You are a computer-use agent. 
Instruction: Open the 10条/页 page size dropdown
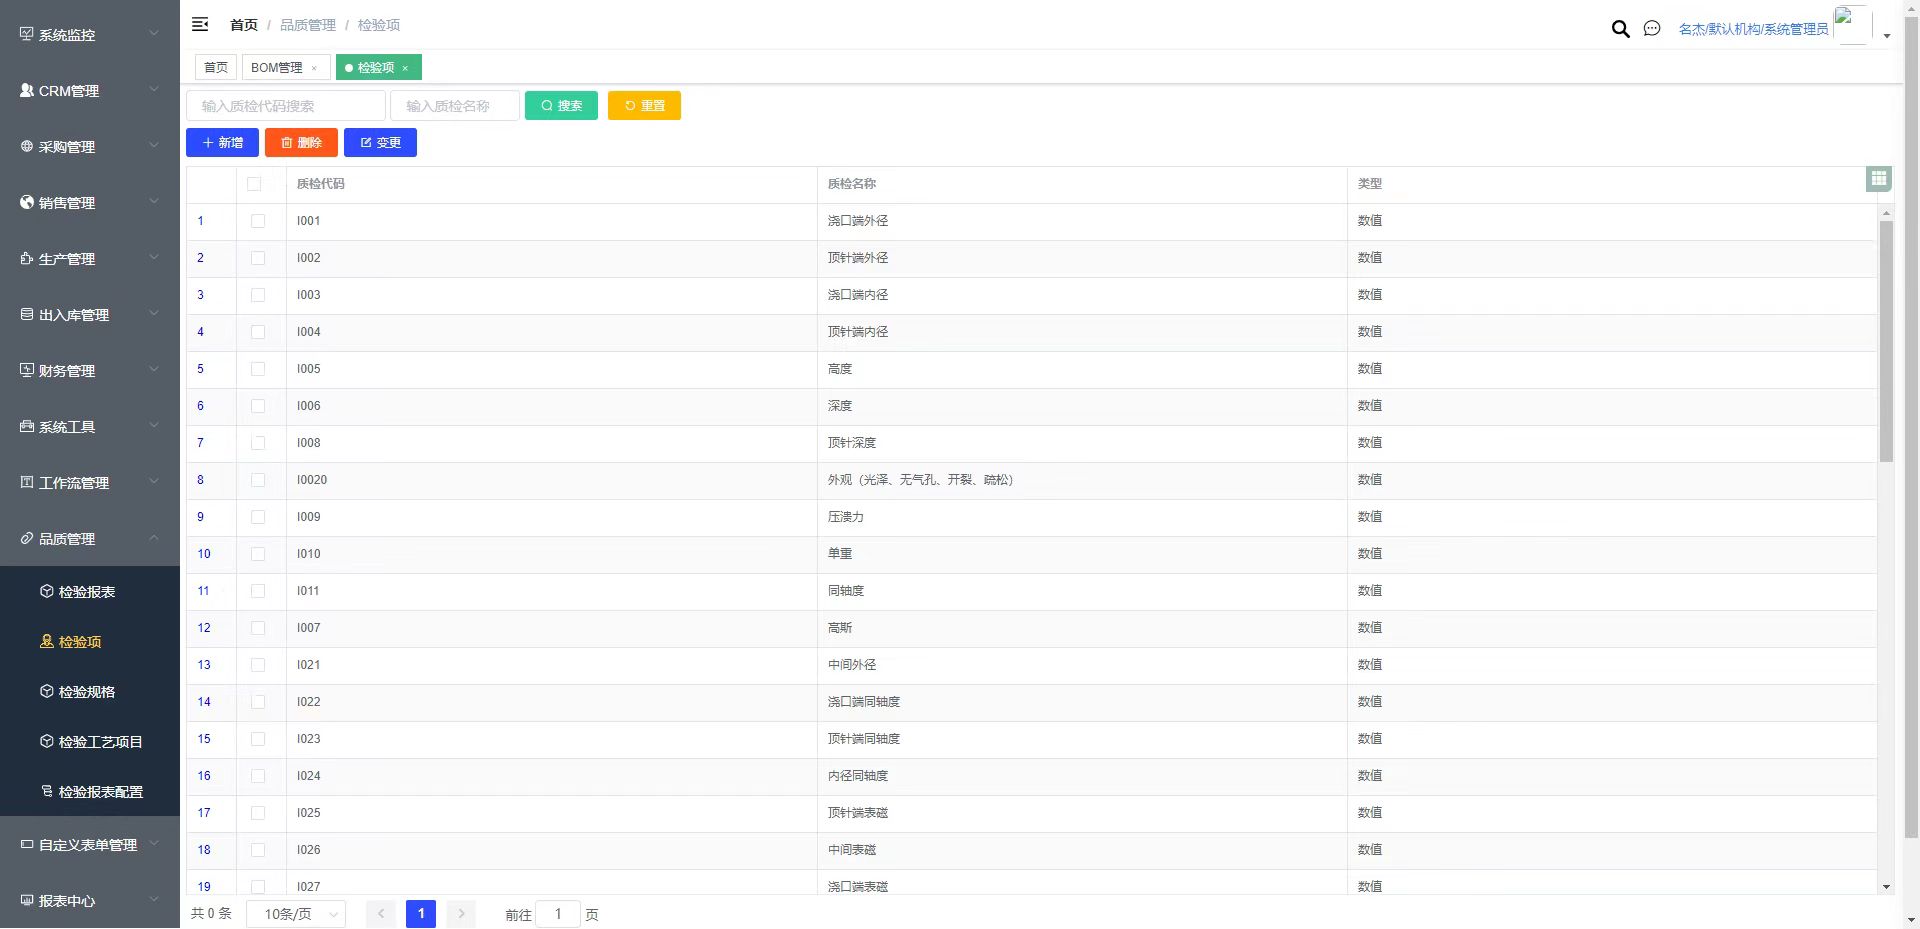(297, 914)
